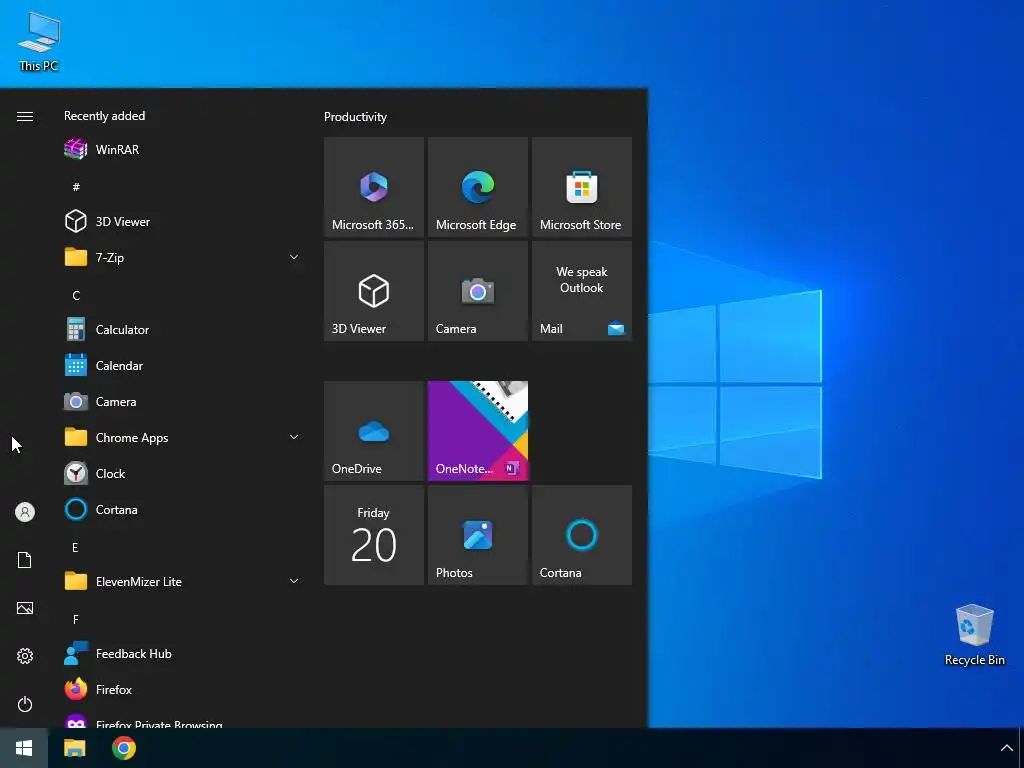Open the user account icon
This screenshot has height=768, width=1024.
tap(25, 512)
